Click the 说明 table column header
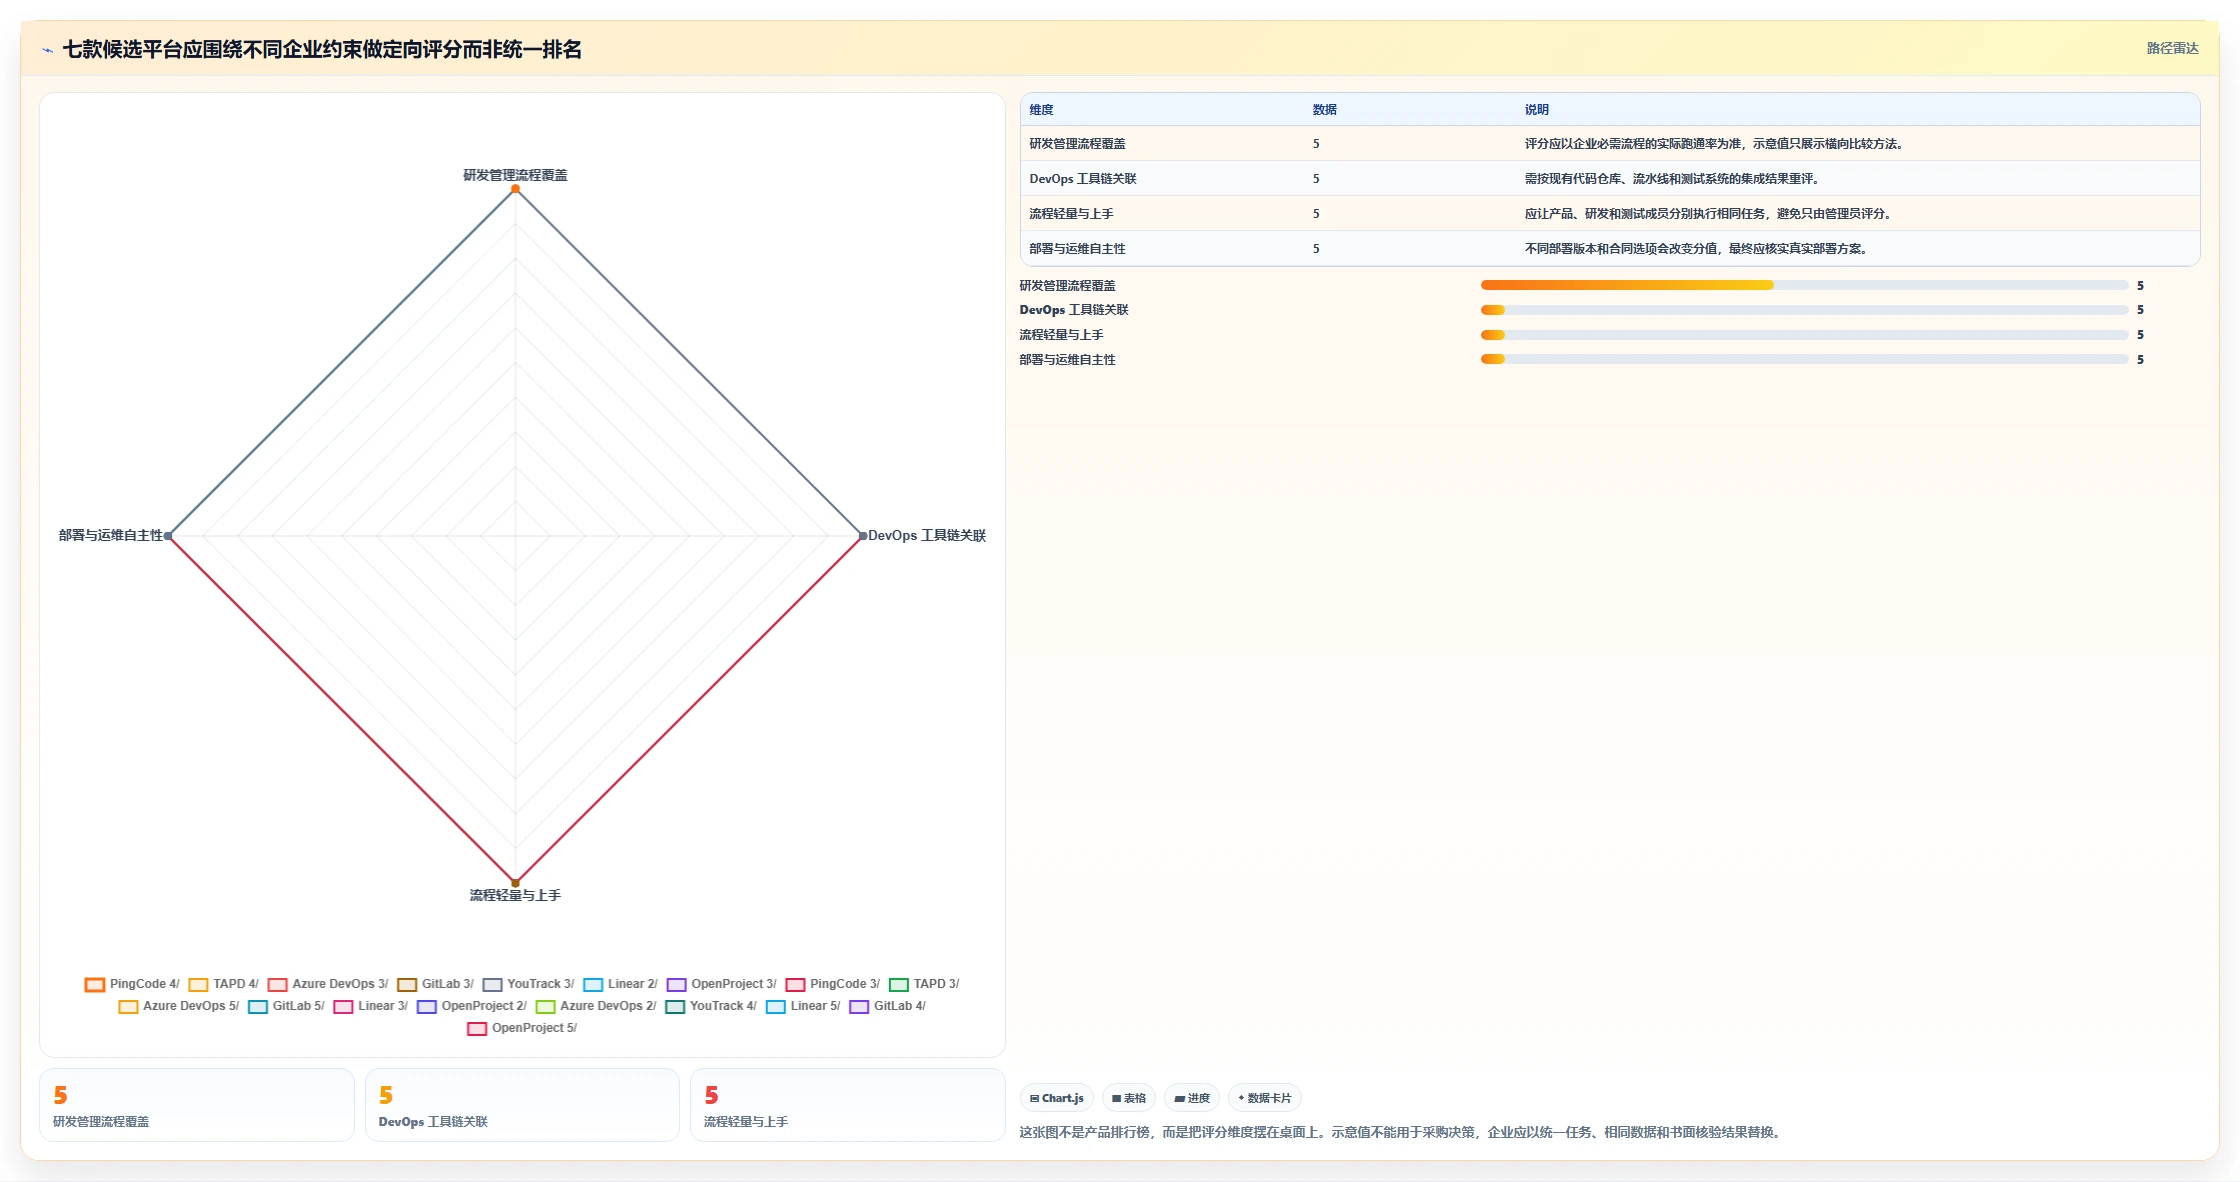Screen dimensions: 2240x1182 [x=1536, y=110]
